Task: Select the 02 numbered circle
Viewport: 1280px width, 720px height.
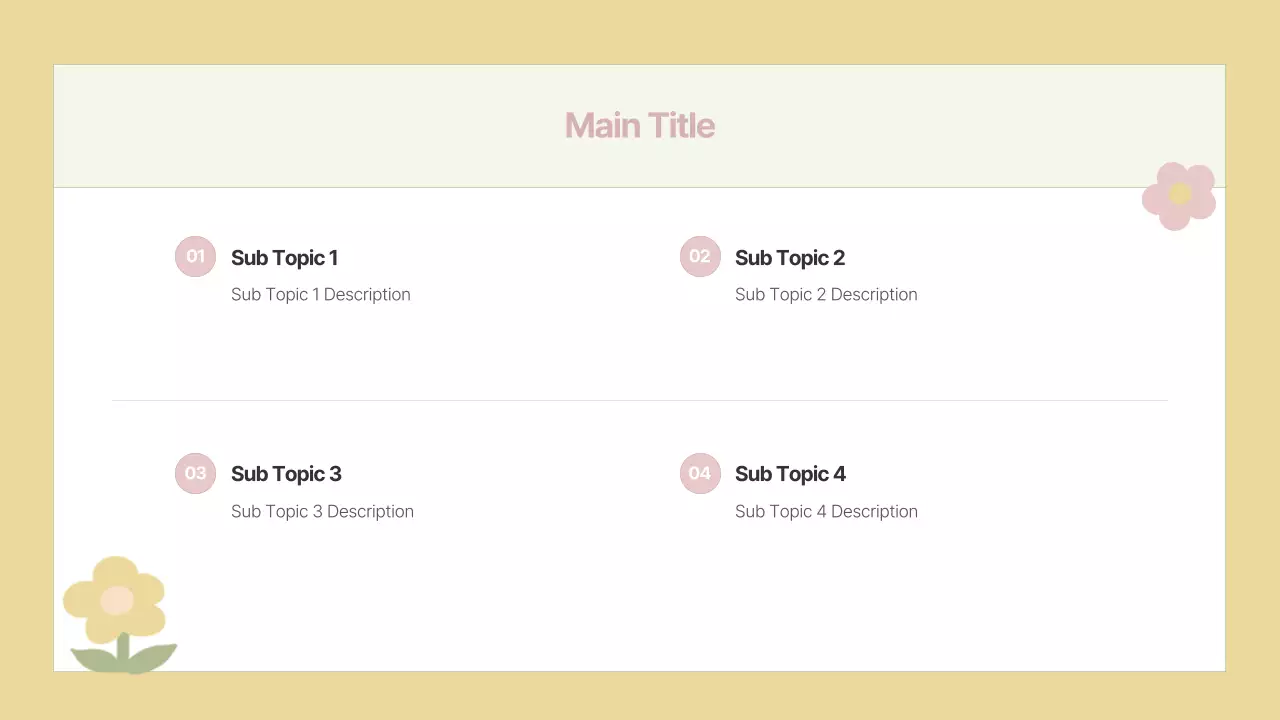Action: click(700, 256)
